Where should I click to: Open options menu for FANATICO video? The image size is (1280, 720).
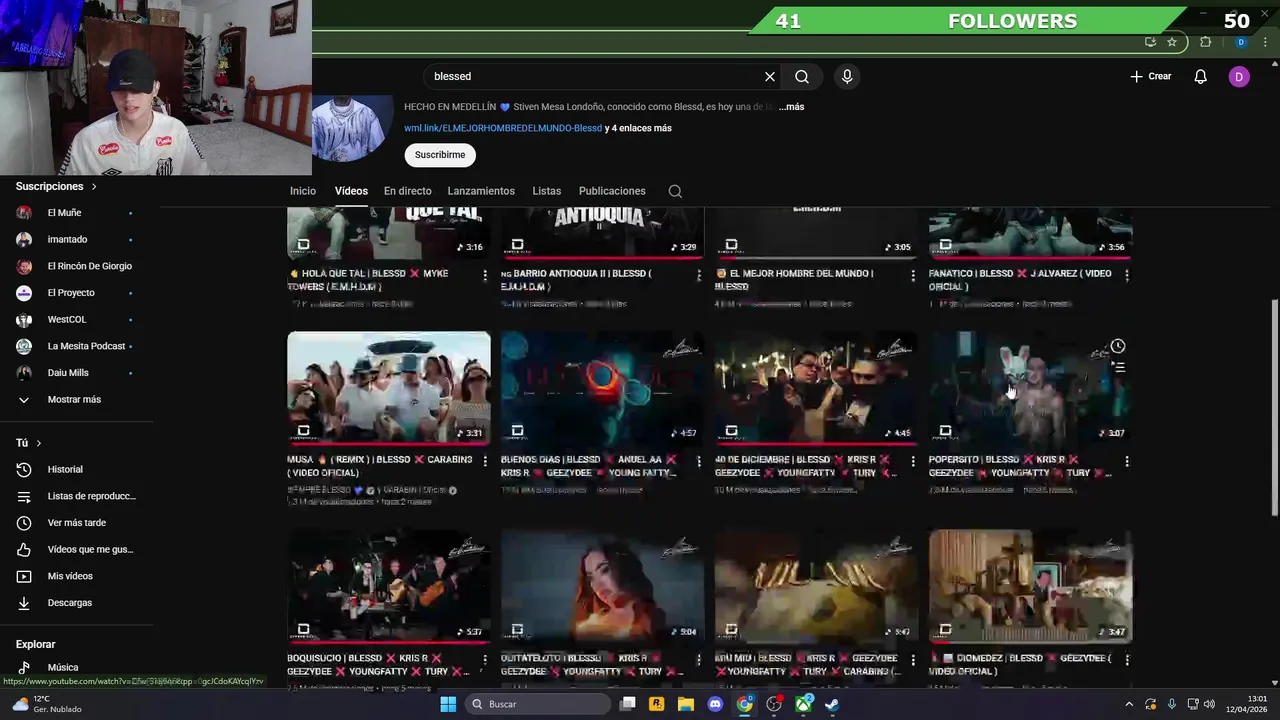[x=1127, y=274]
